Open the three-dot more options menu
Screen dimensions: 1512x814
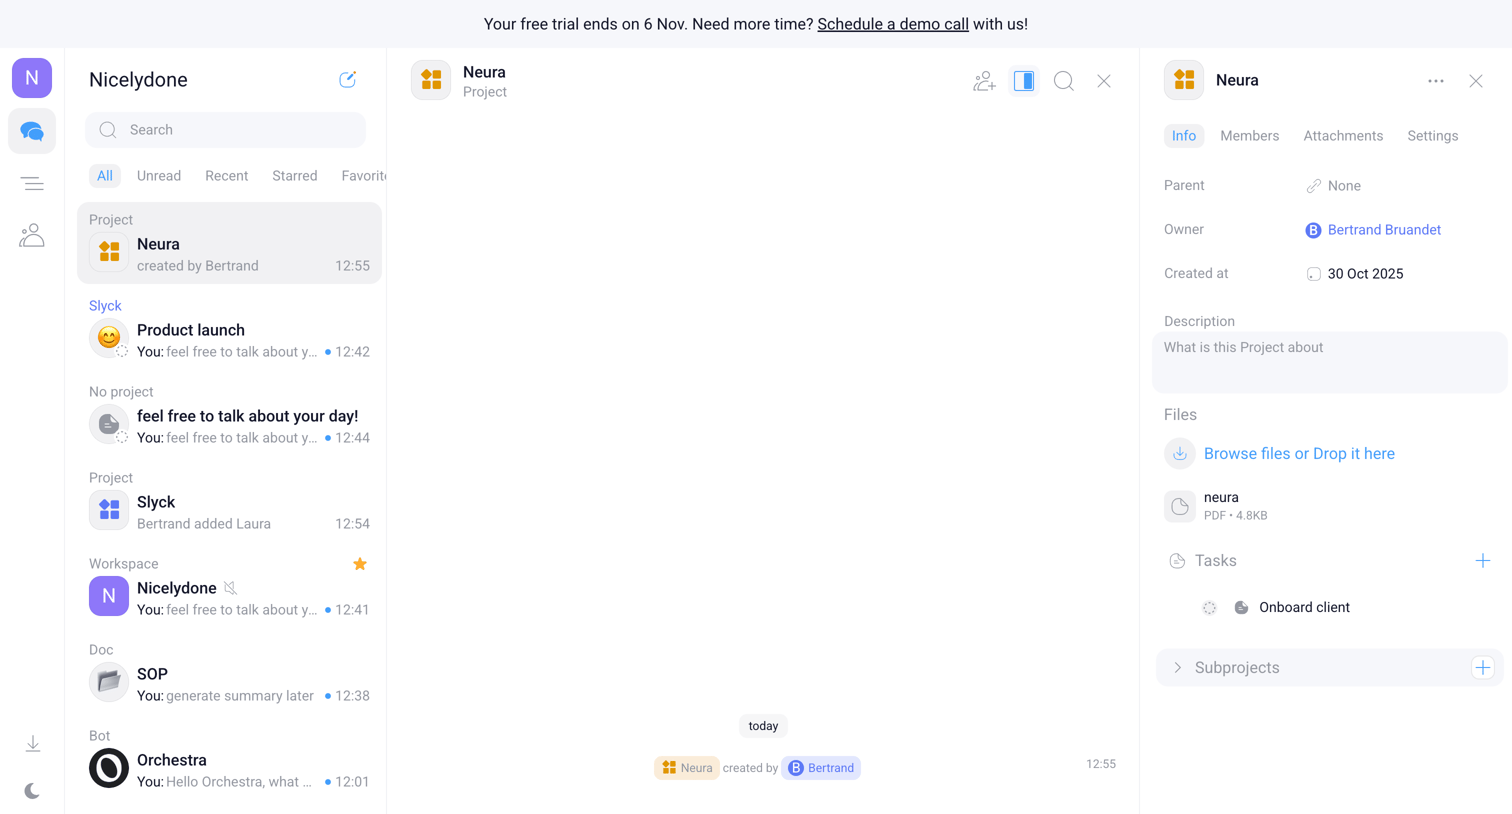1436,81
